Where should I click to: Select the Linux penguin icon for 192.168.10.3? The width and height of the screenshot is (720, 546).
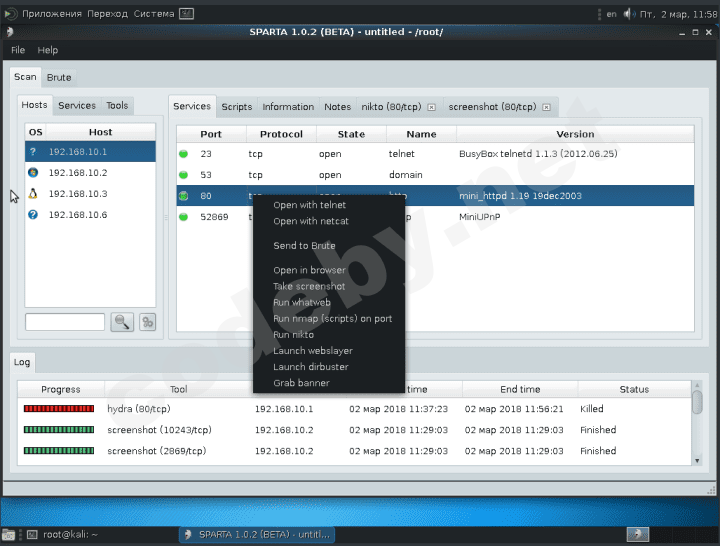click(x=34, y=194)
